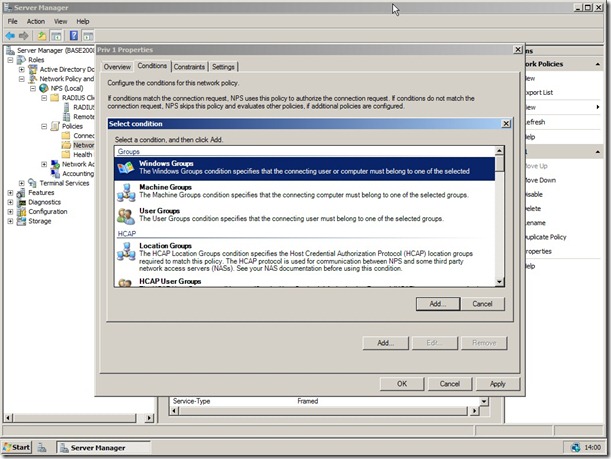Click Apply in Priv 1 Properties
Screen dimensions: 611x459
[498, 384]
